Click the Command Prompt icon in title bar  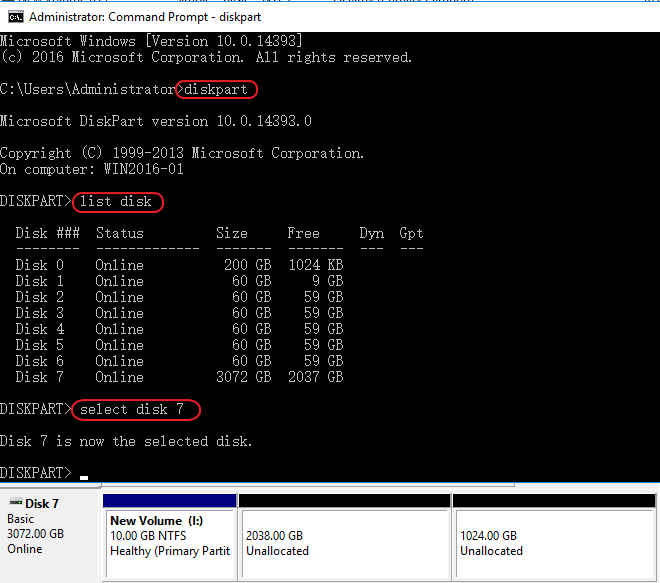click(x=15, y=17)
